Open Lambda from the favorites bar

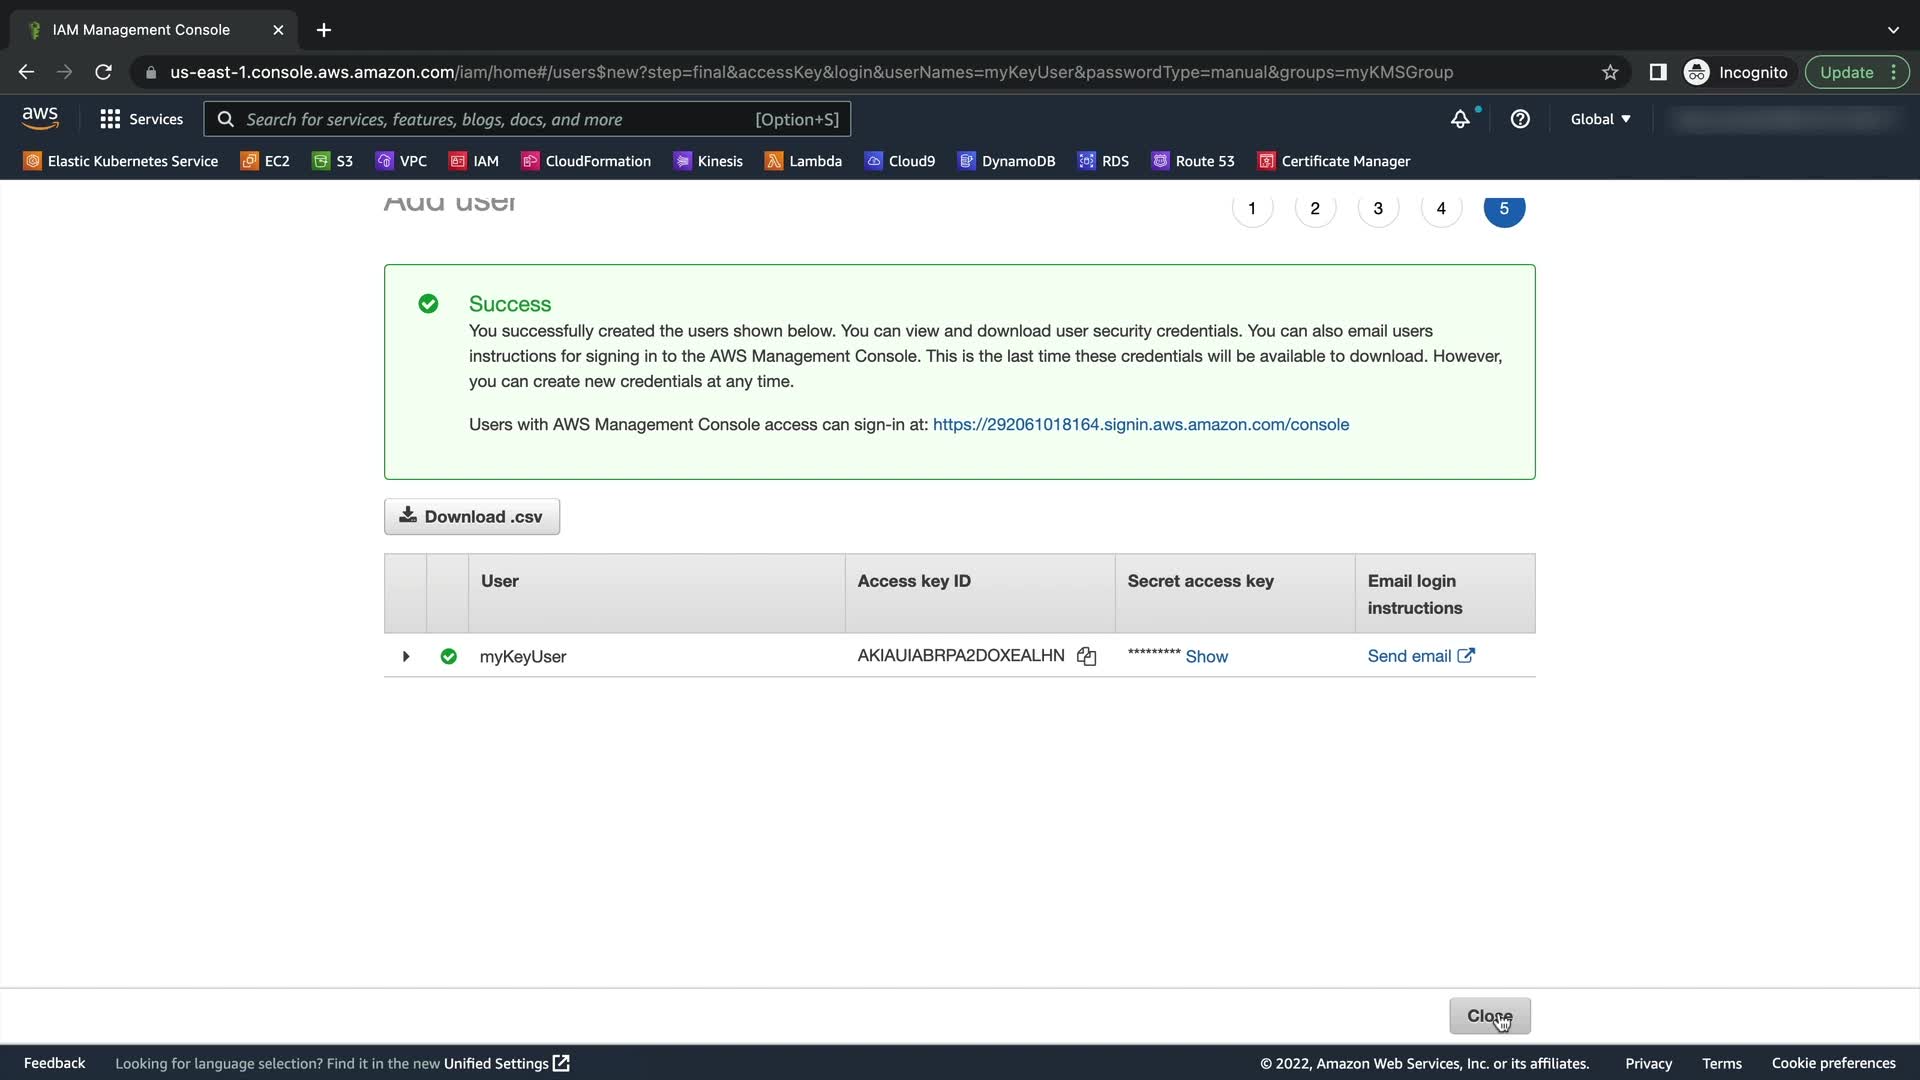point(803,161)
